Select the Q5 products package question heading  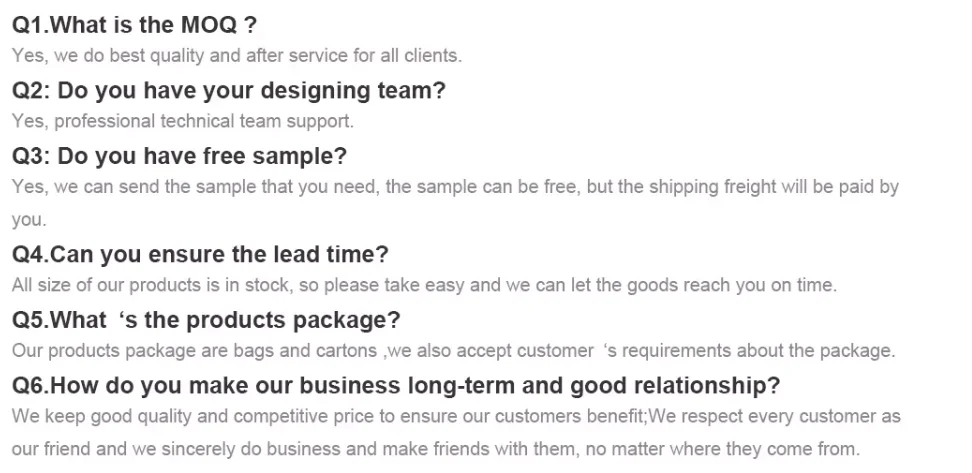coord(206,320)
